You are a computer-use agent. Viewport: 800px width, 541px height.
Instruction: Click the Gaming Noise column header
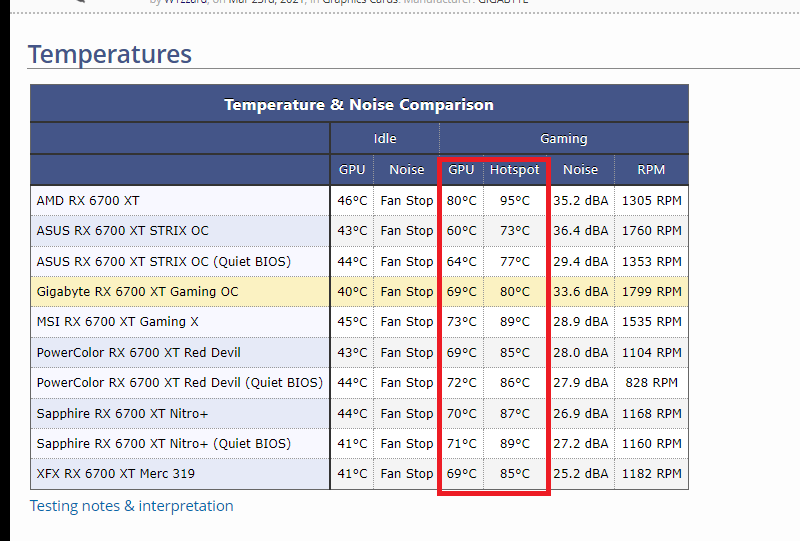pos(580,169)
